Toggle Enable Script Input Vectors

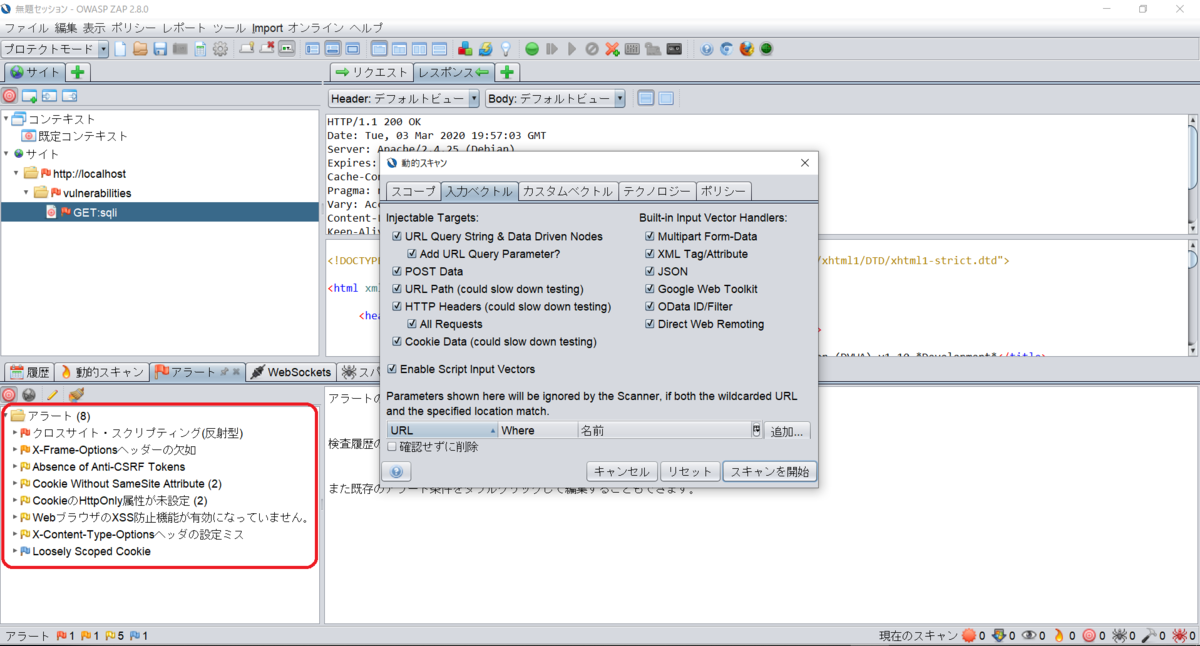[x=392, y=369]
